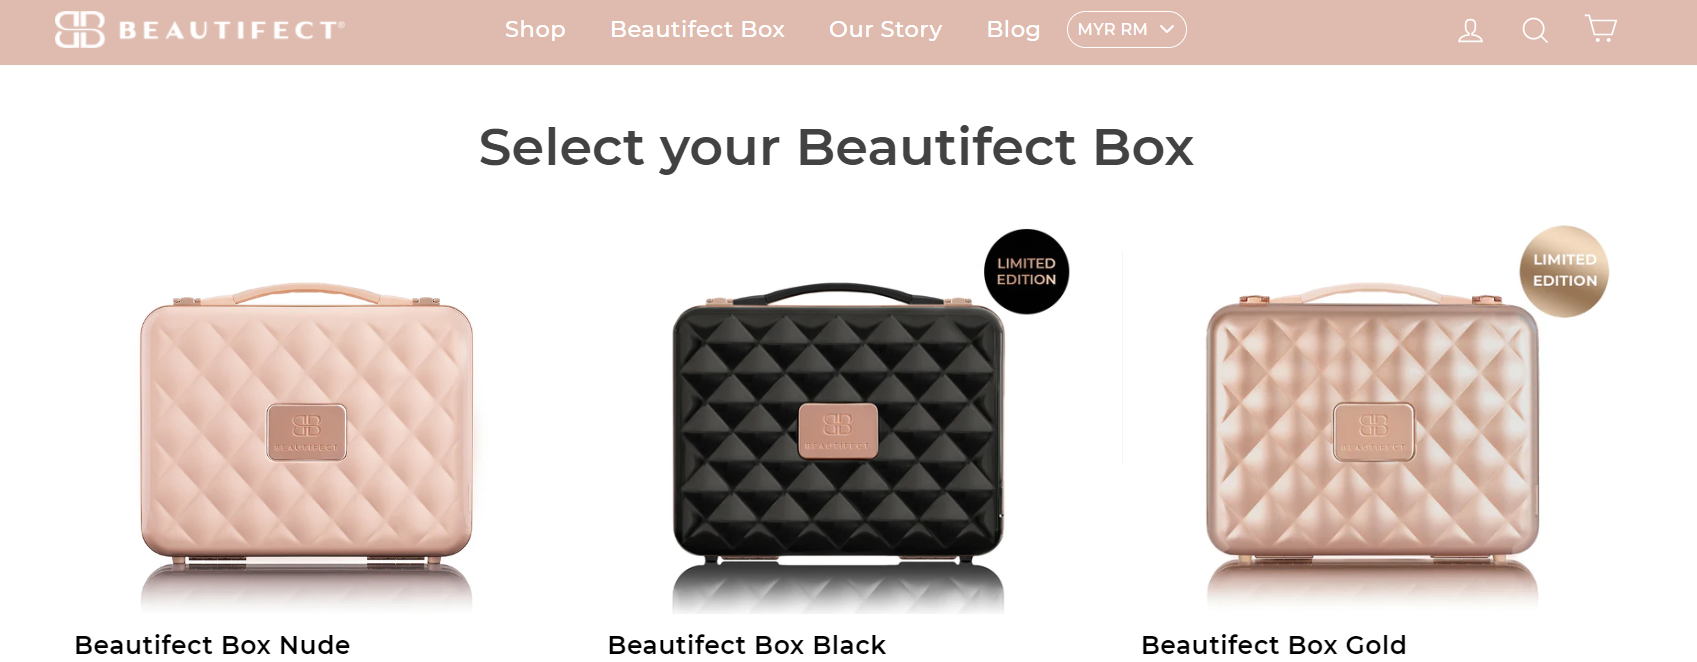Click the gold Limited Edition badge
1697x662 pixels.
pyautogui.click(x=1564, y=271)
